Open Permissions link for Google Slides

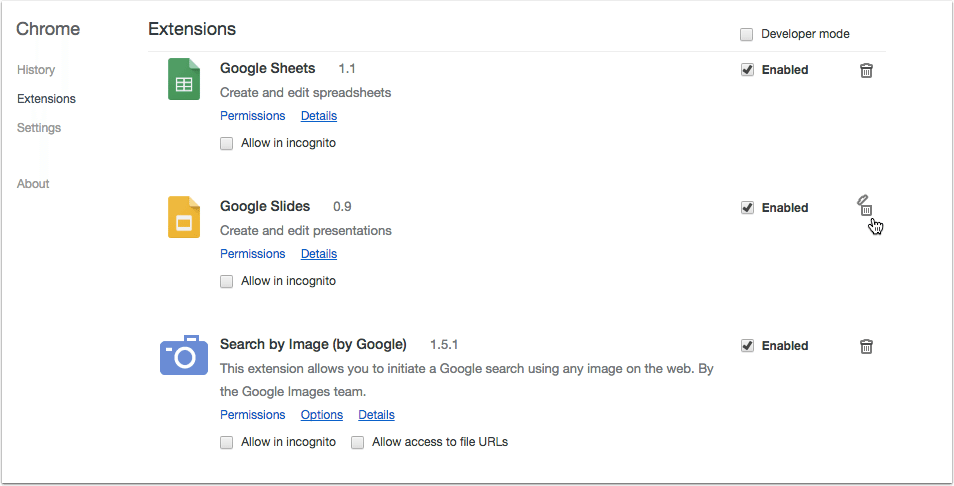[252, 254]
